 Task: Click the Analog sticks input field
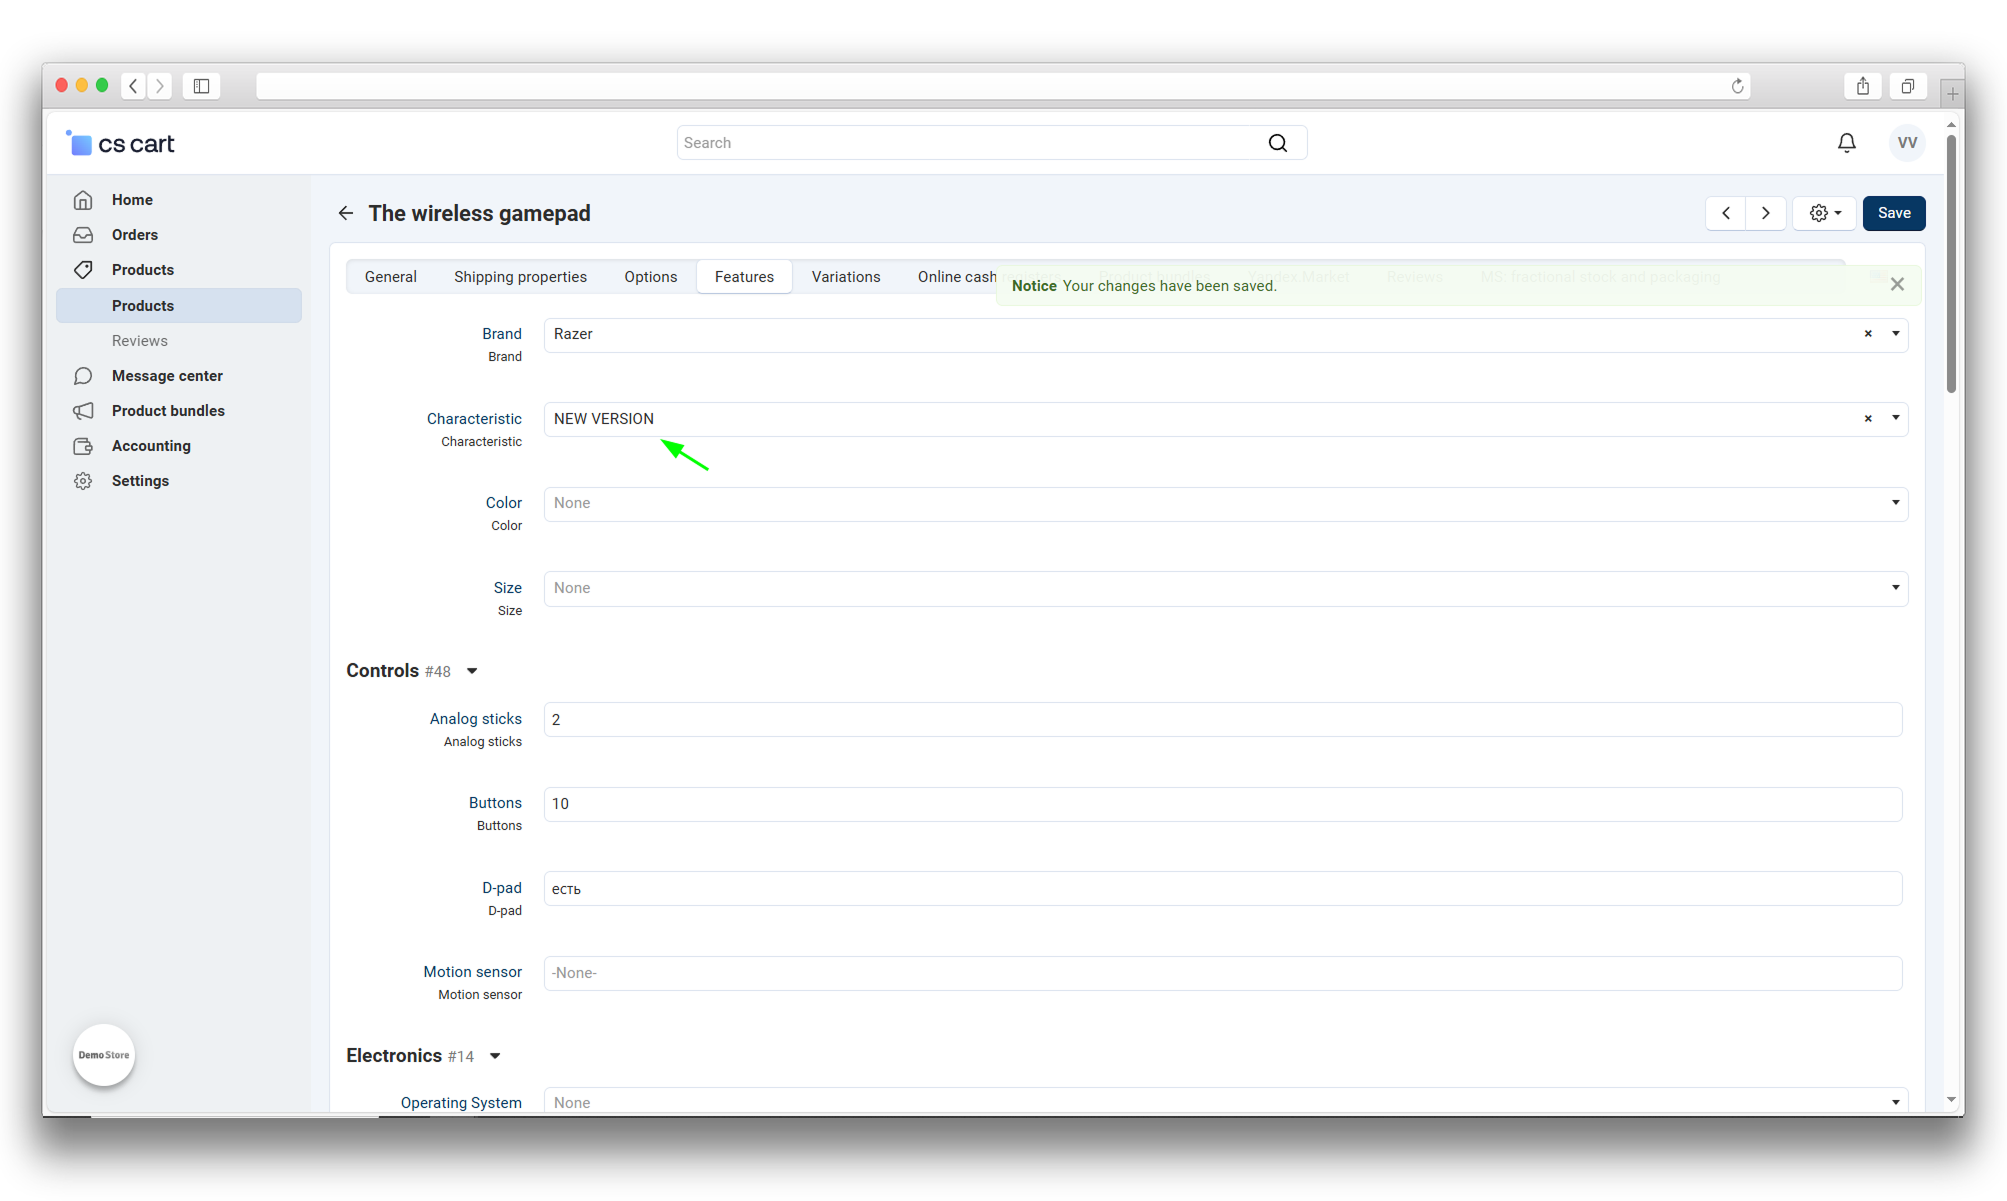point(1222,720)
